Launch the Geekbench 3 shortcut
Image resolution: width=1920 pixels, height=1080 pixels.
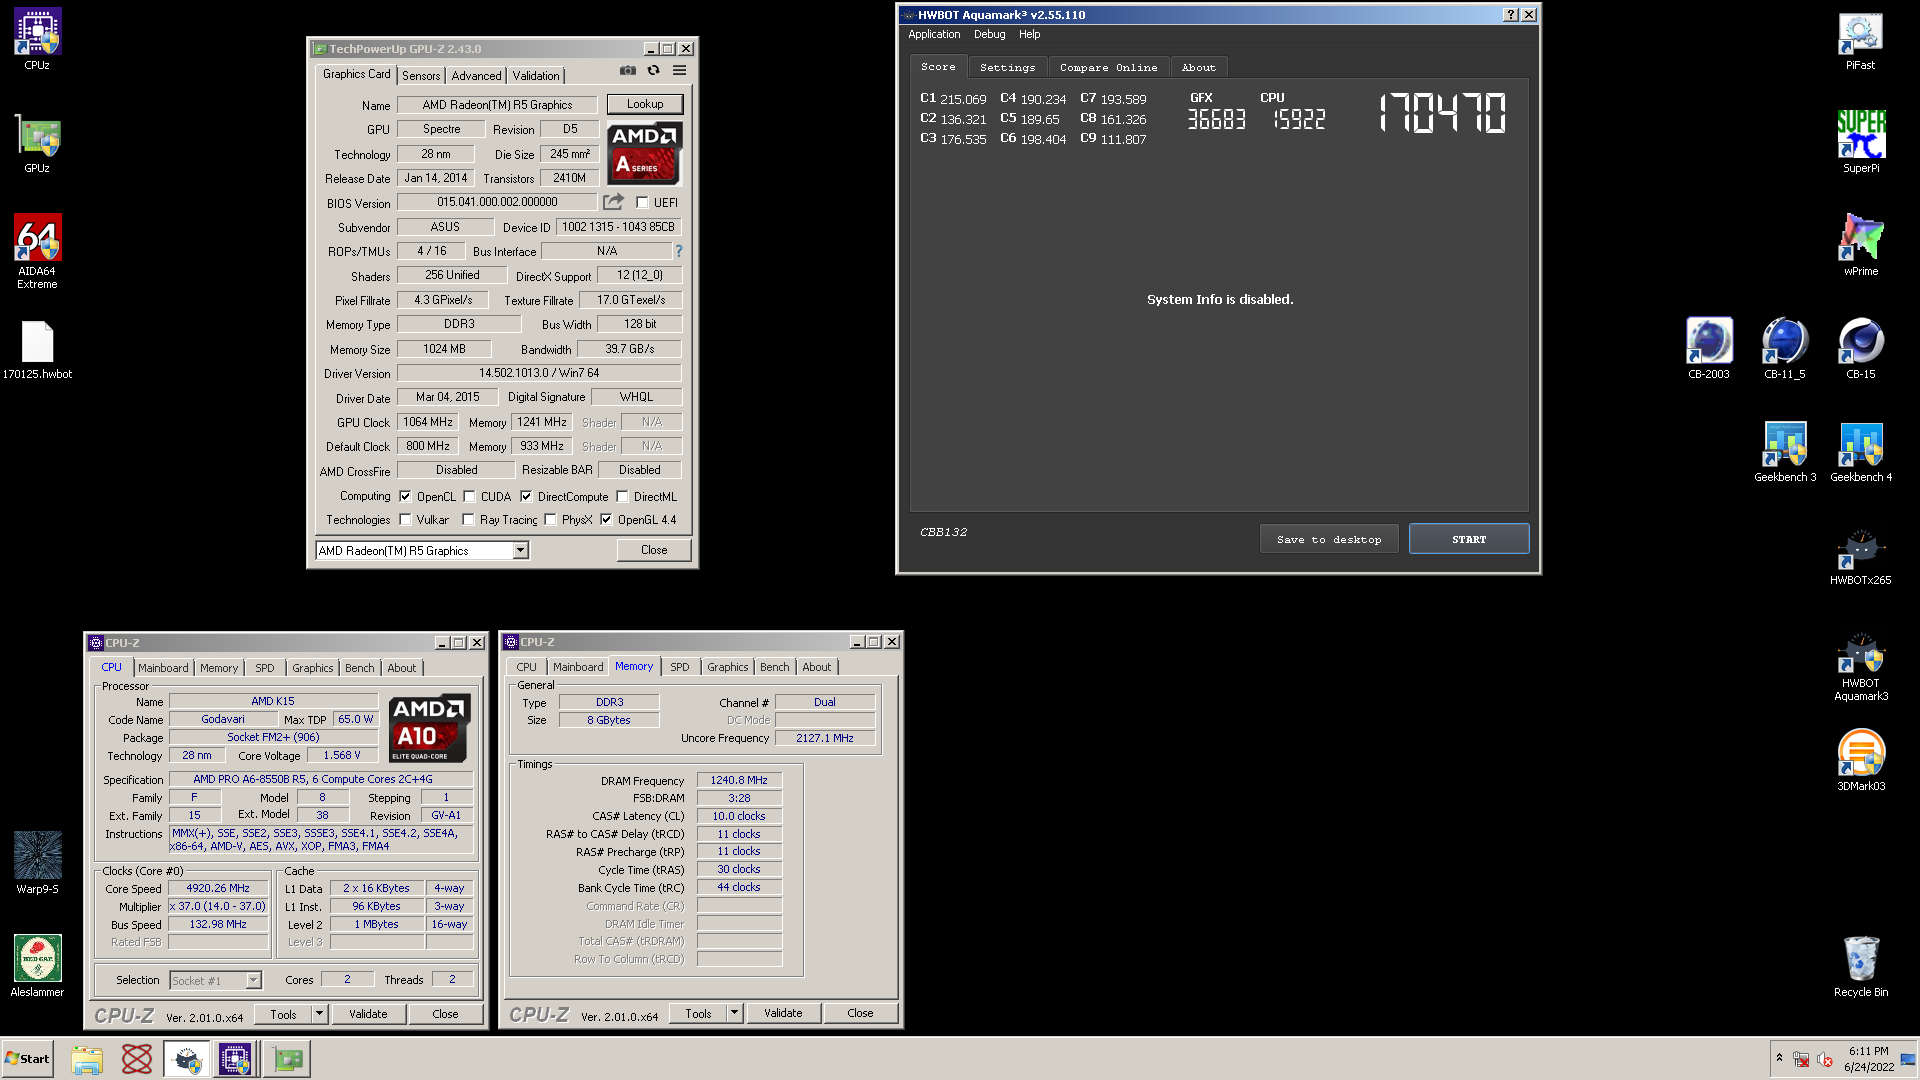pyautogui.click(x=1784, y=452)
